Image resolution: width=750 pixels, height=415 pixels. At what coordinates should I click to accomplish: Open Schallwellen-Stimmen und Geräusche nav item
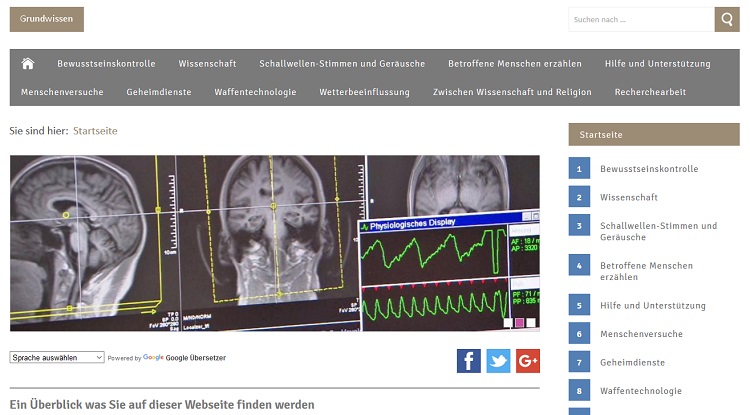pyautogui.click(x=342, y=64)
